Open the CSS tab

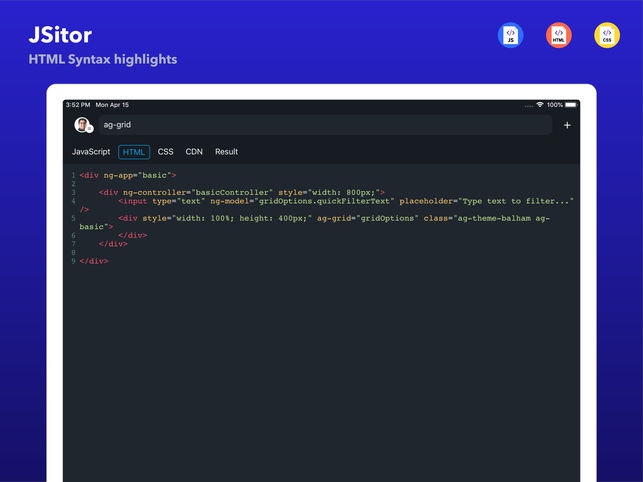[165, 152]
